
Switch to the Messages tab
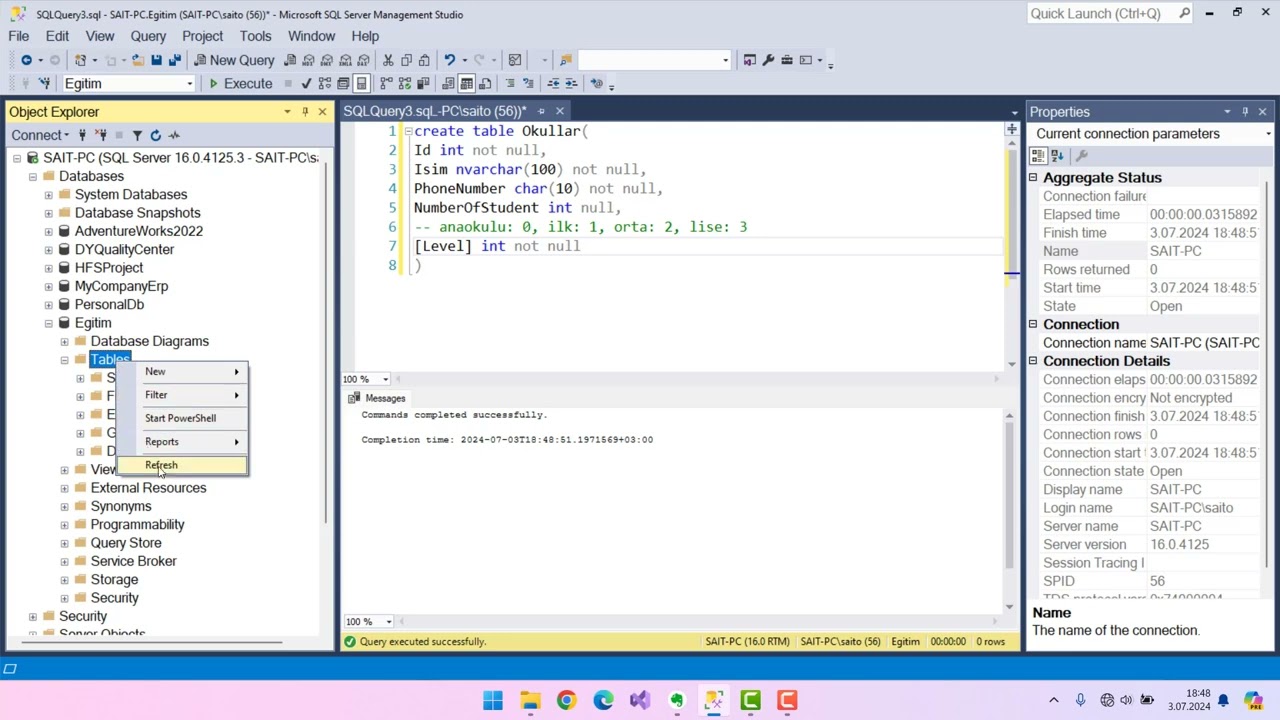[x=377, y=398]
